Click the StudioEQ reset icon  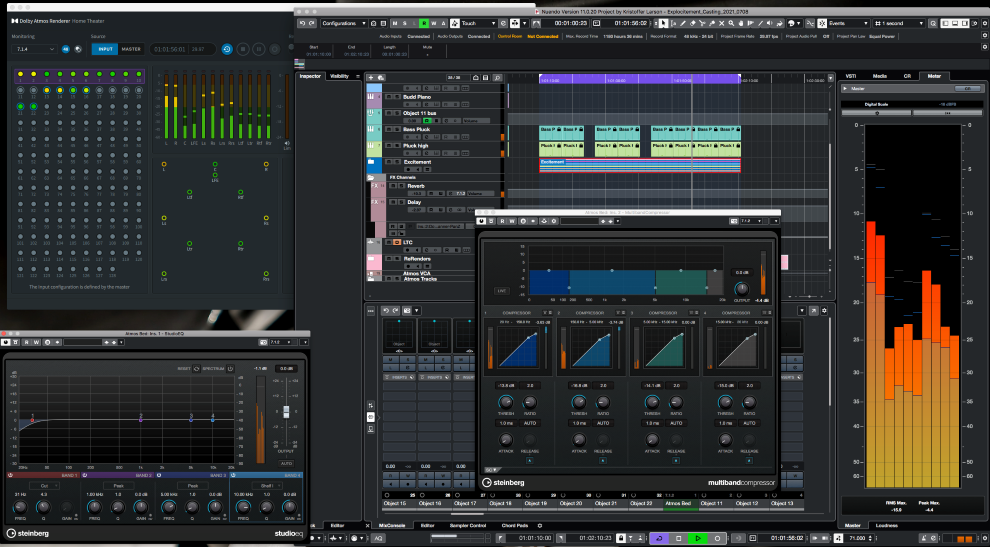pos(196,368)
